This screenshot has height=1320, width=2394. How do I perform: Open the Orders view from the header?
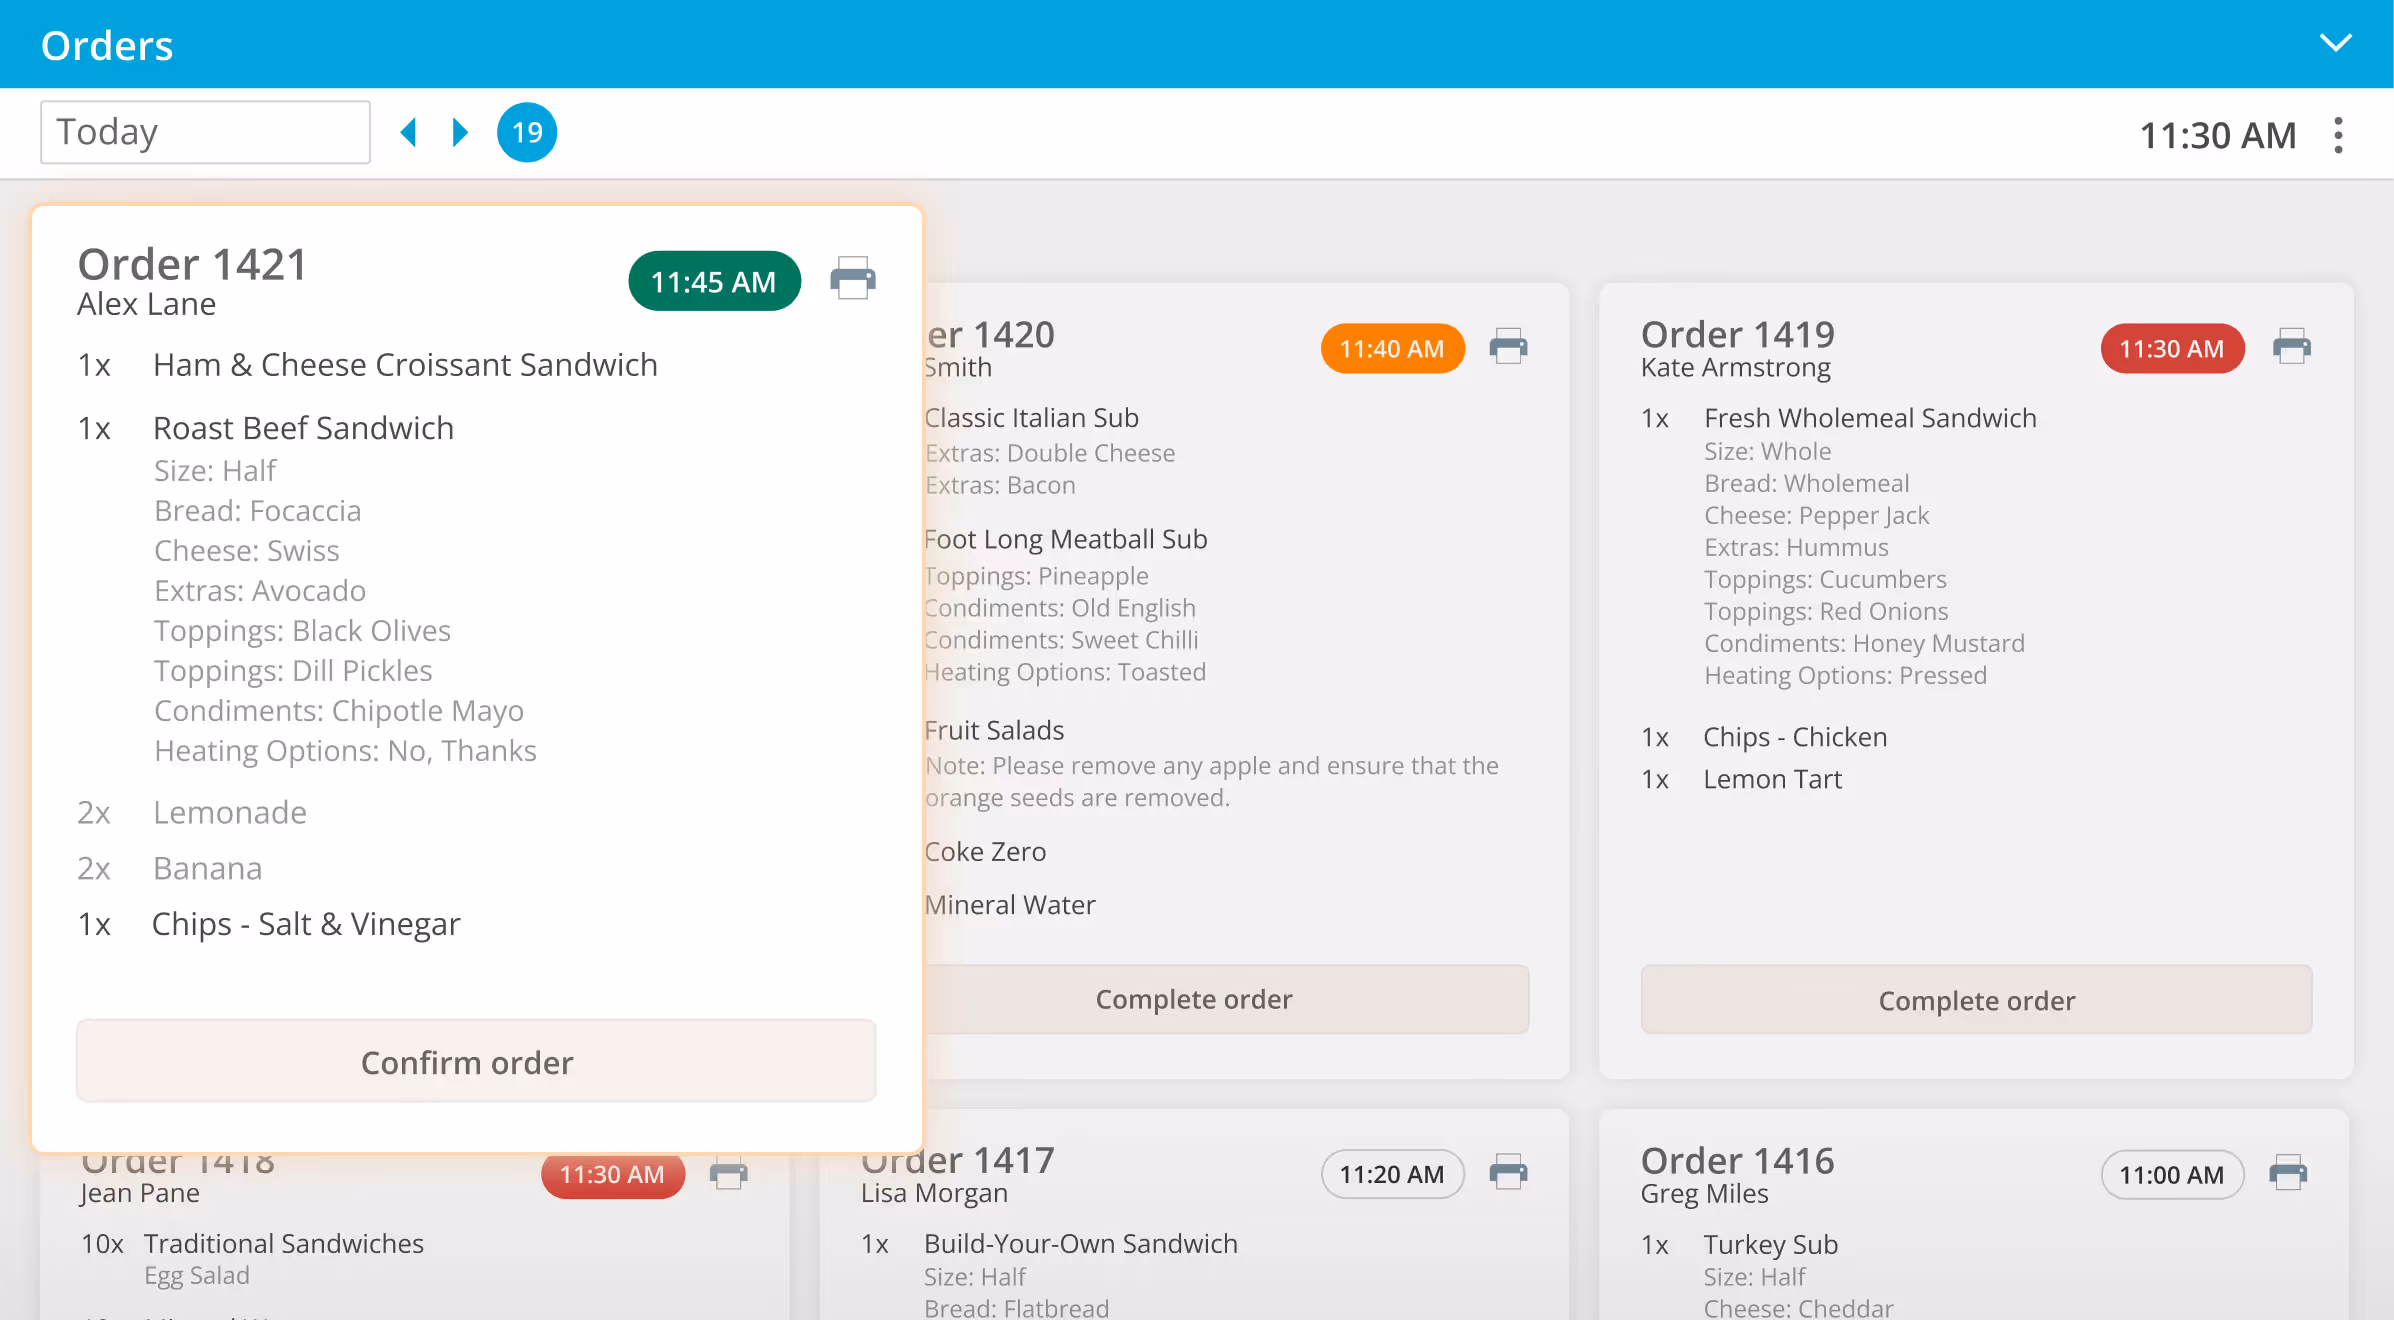tap(107, 44)
